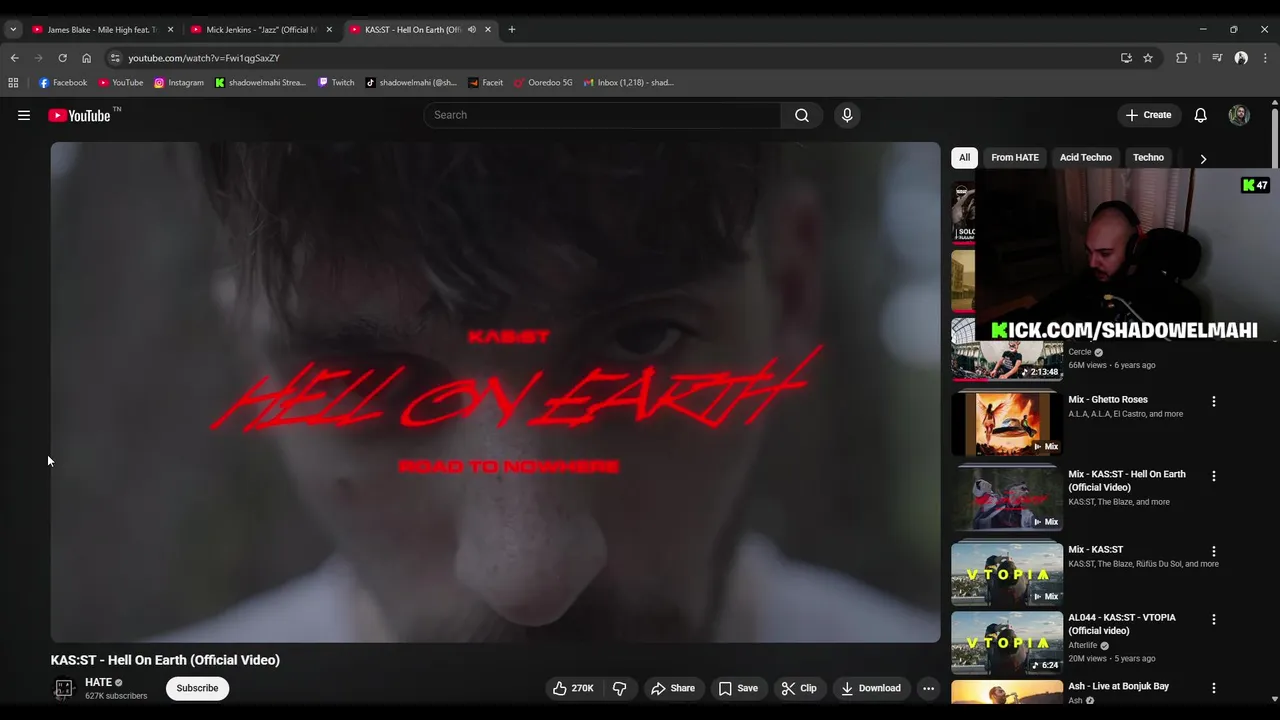
Task: Open options for Ash - Live at Bonjuk Bay
Action: click(1214, 688)
